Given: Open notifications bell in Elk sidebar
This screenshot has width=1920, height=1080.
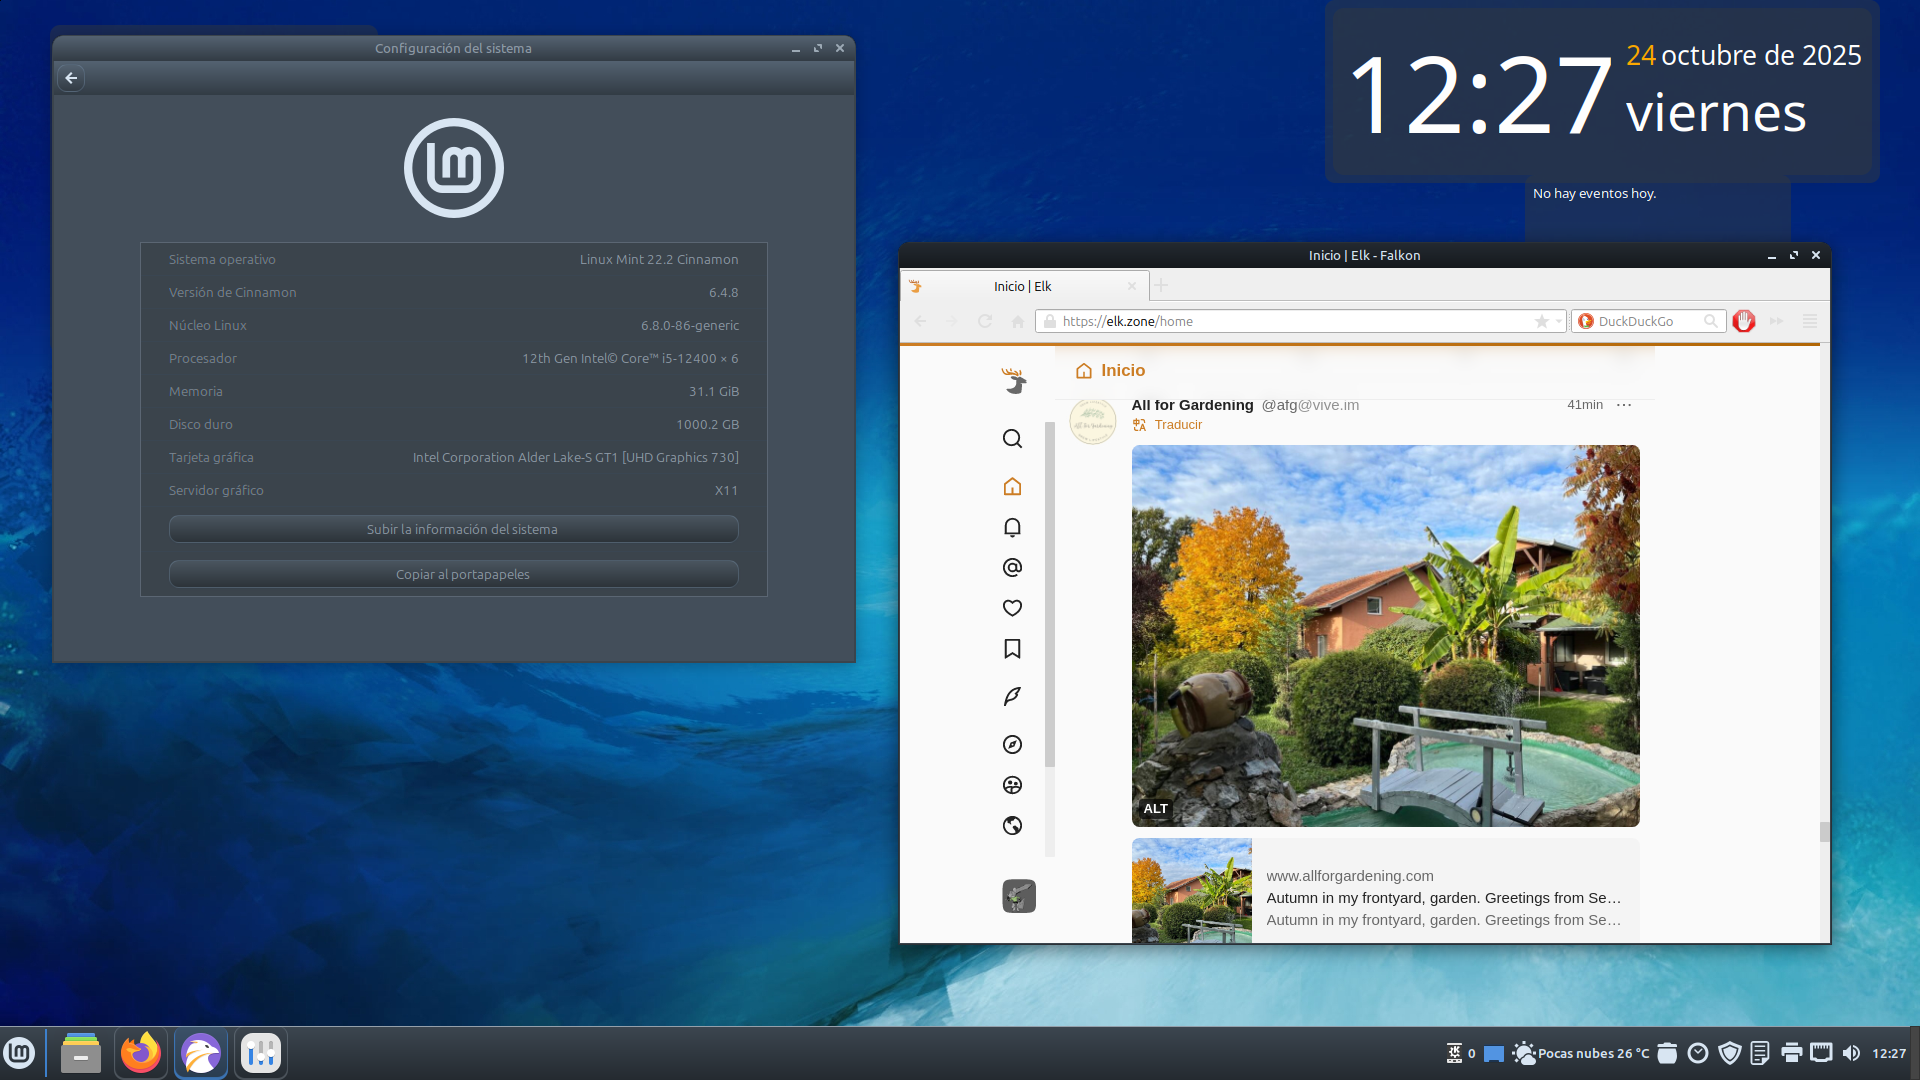Looking at the screenshot, I should coord(1012,527).
